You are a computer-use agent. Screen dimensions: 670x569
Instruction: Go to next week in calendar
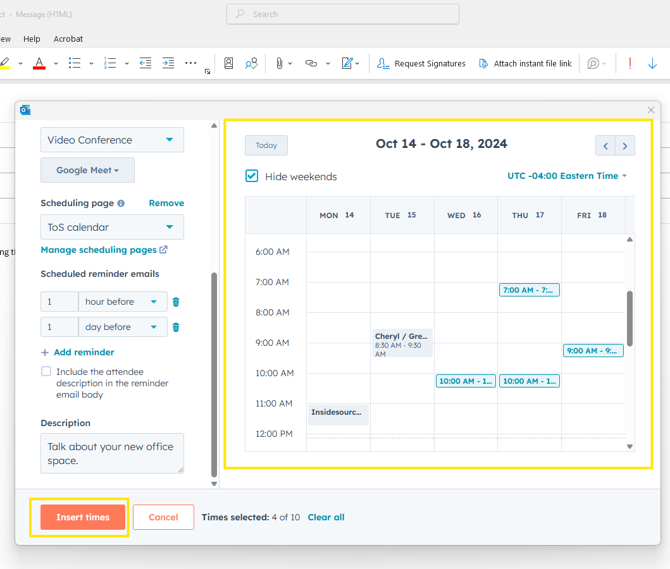point(625,146)
